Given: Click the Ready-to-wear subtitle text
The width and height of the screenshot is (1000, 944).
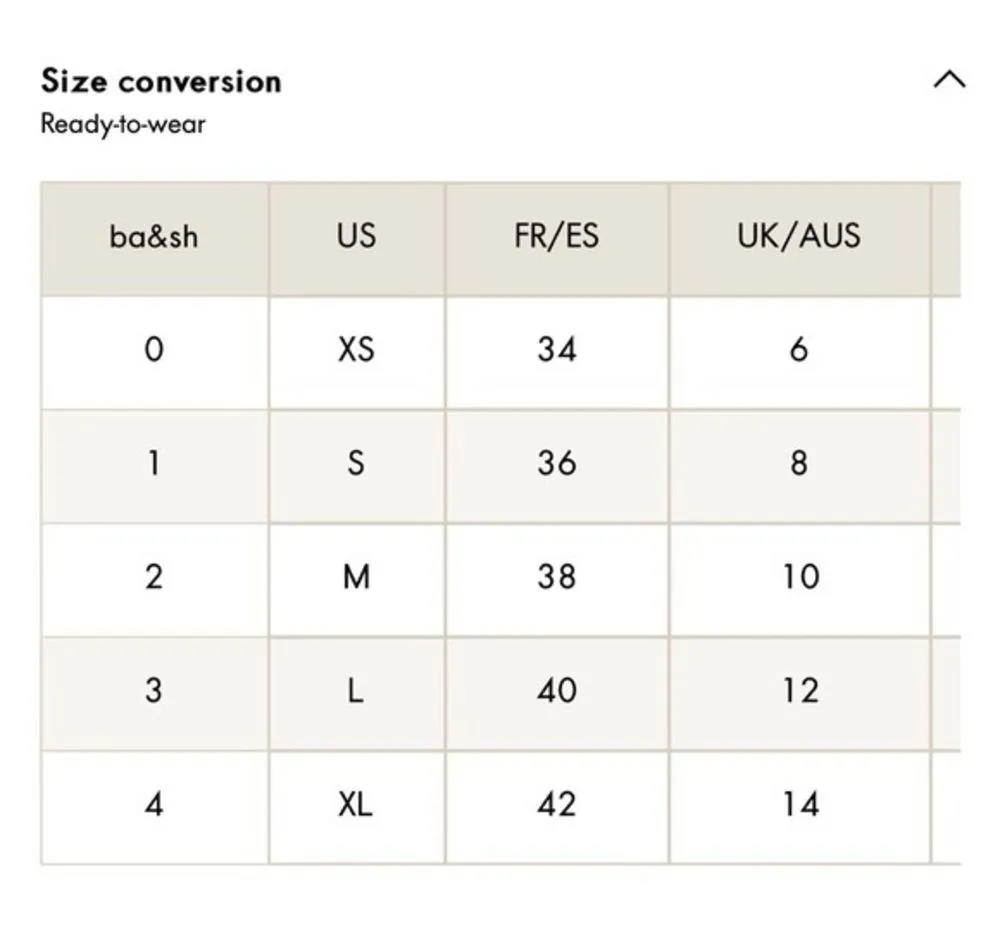Looking at the screenshot, I should (x=123, y=125).
